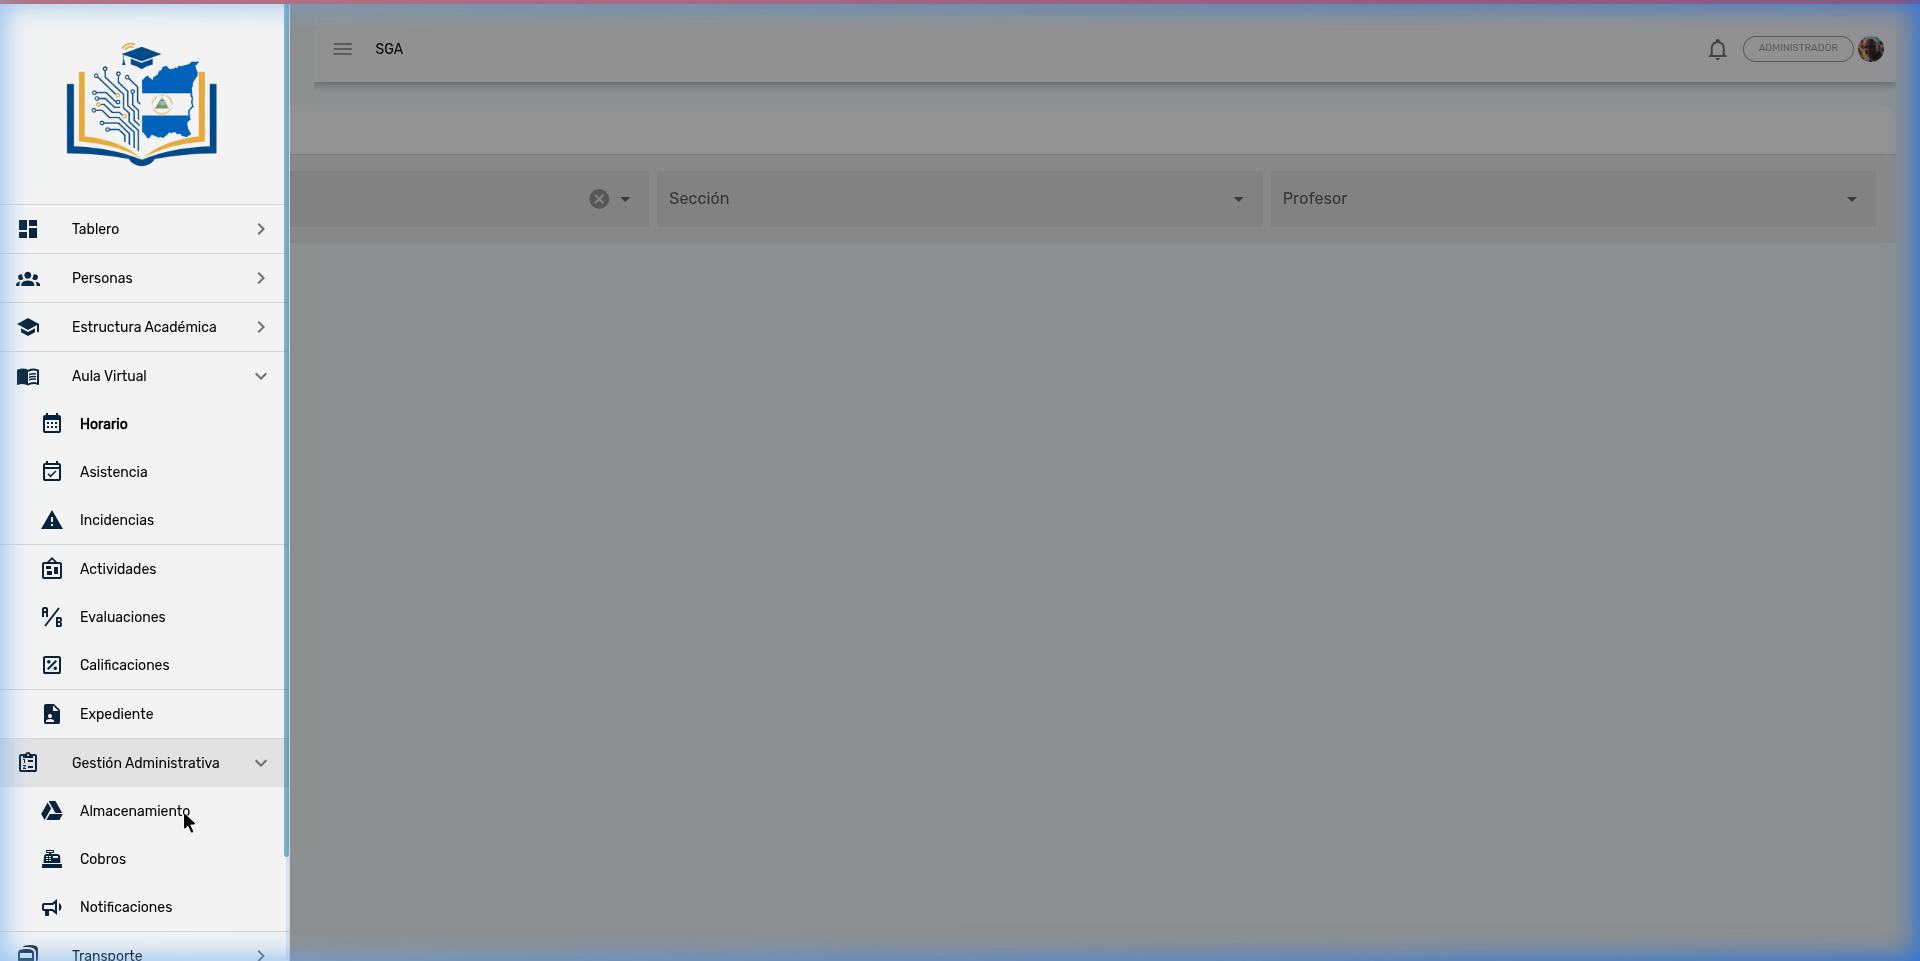Select Gestión Administrativa in sidebar
This screenshot has height=961, width=1920.
tap(145, 763)
